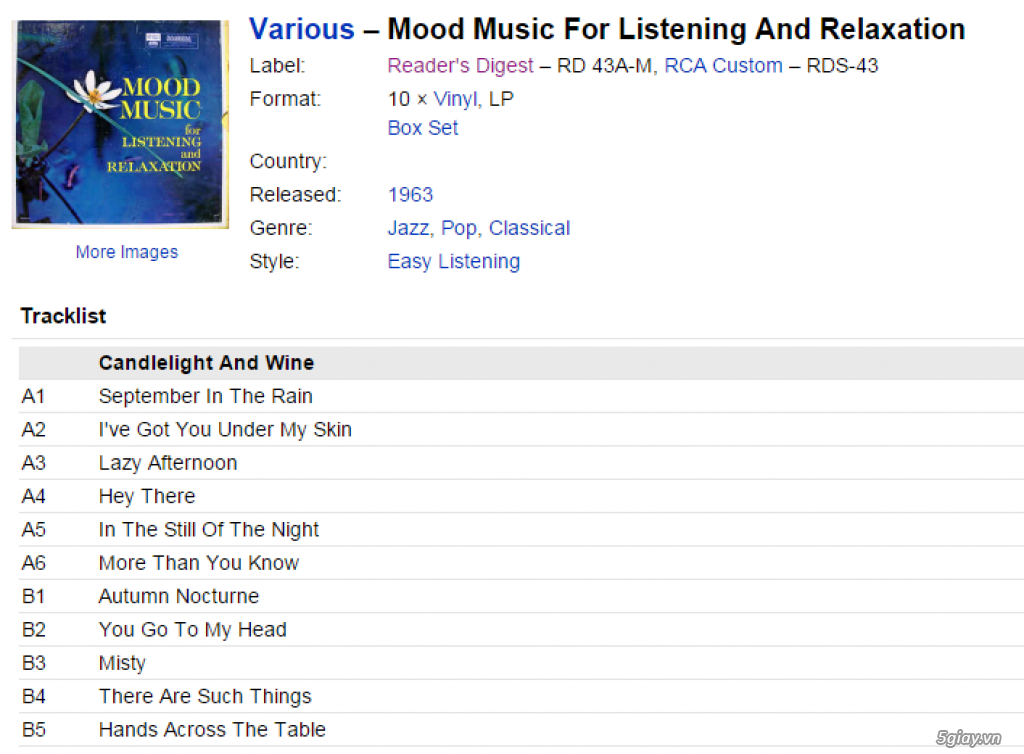Screen dimensions: 1024x754
Task: Click the Vinyl format link
Action: pos(456,98)
